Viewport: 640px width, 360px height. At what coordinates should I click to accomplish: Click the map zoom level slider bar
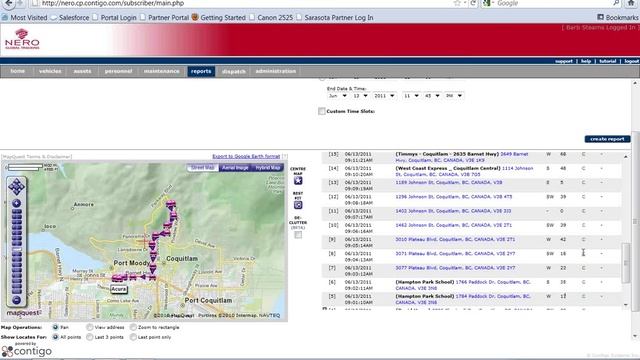click(16, 251)
